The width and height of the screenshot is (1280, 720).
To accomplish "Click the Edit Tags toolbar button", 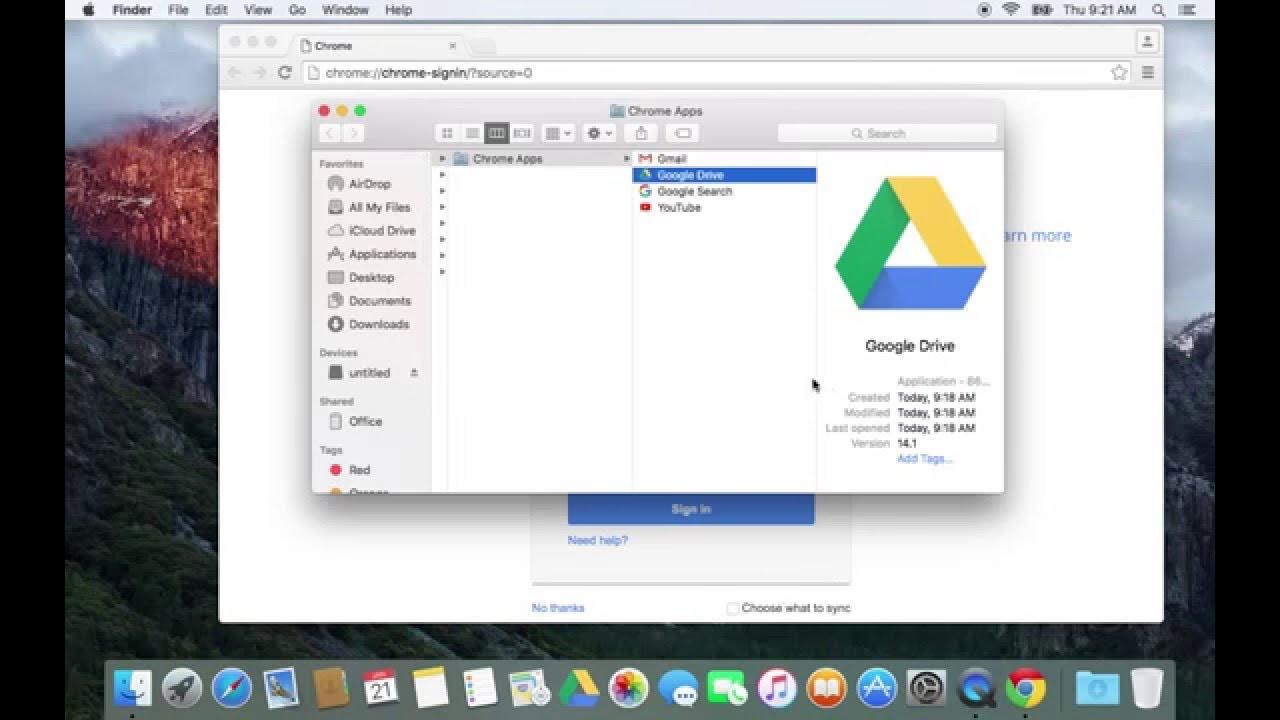I will 682,133.
